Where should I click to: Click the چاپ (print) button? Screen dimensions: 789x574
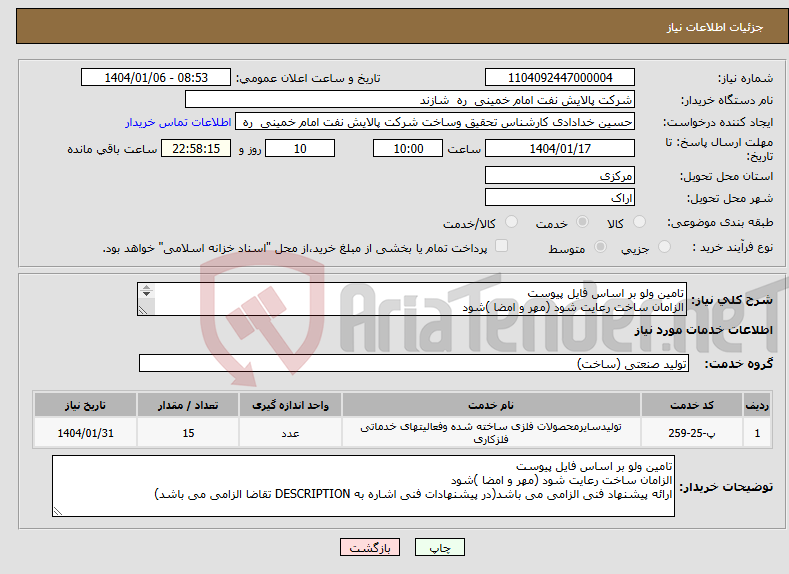(439, 547)
